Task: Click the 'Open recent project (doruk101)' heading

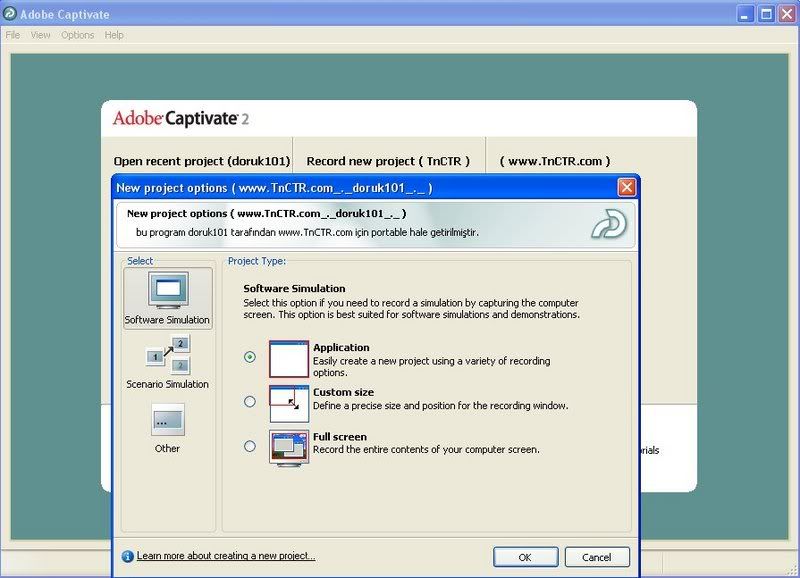Action: pos(202,161)
